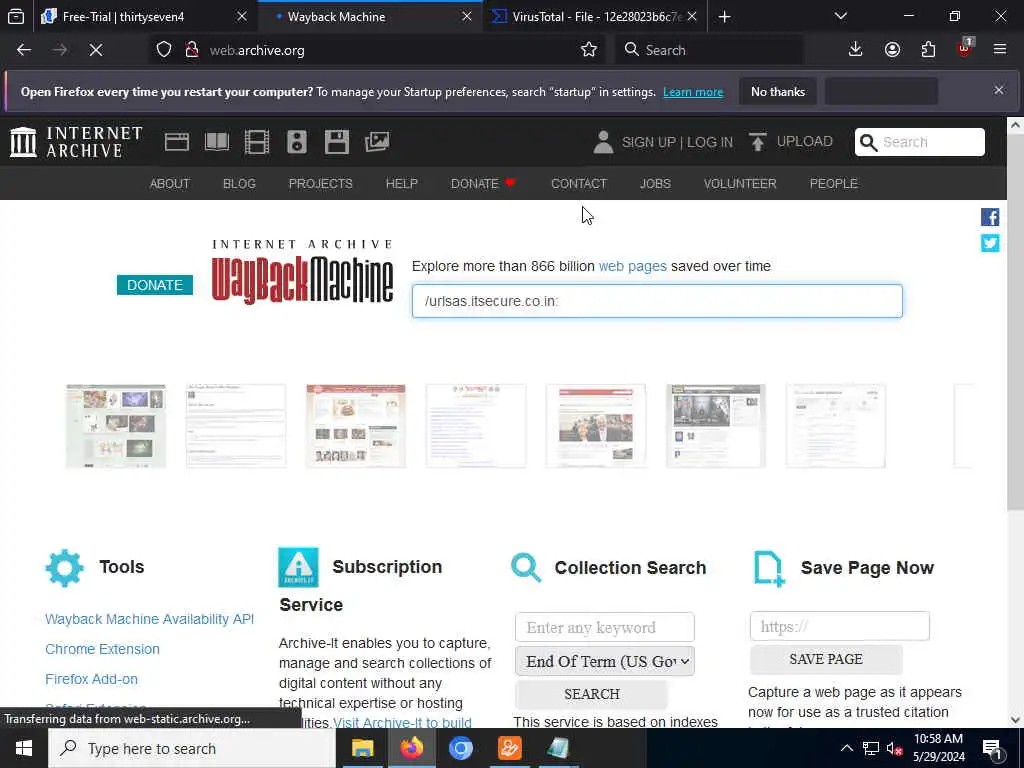
Task: Open the Windows Start menu
Action: coord(24,748)
